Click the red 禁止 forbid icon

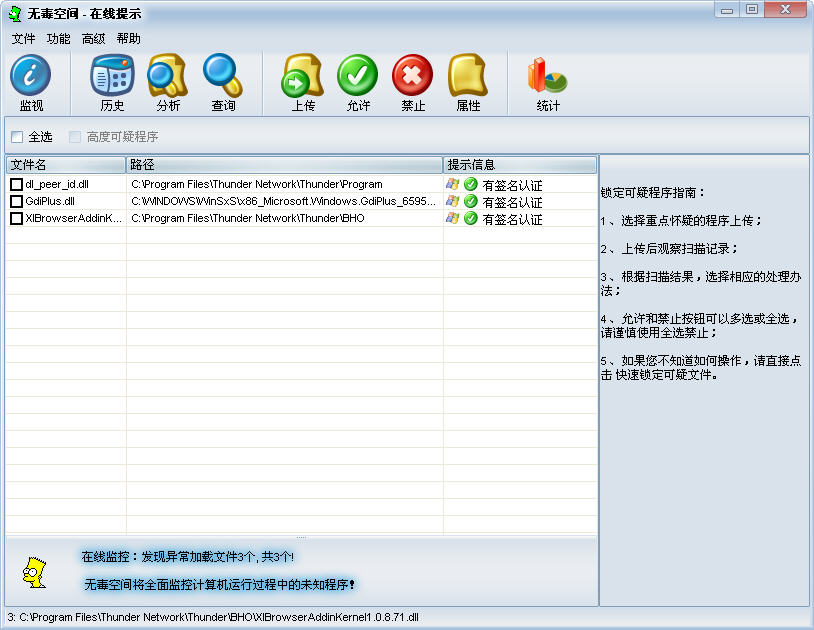coord(413,75)
